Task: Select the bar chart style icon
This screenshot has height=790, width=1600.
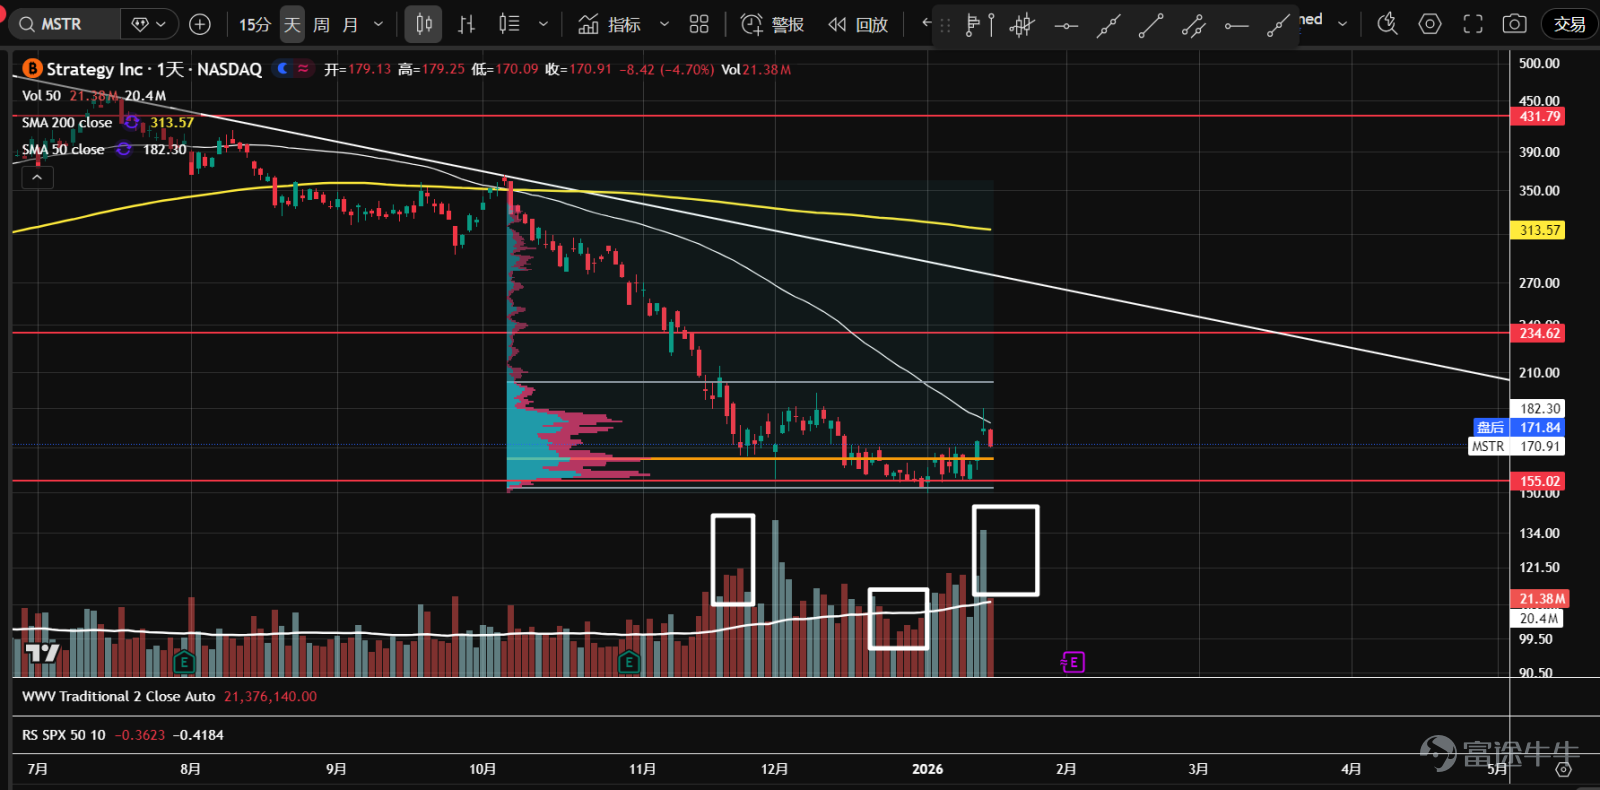Action: pos(466,24)
